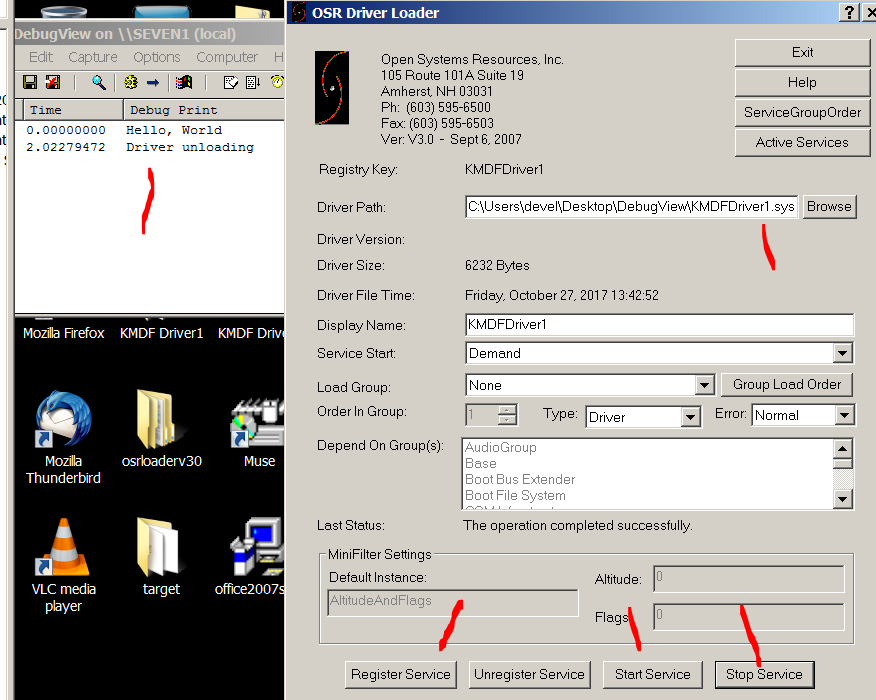Click the Display Name input field
This screenshot has width=876, height=700.
tap(659, 324)
